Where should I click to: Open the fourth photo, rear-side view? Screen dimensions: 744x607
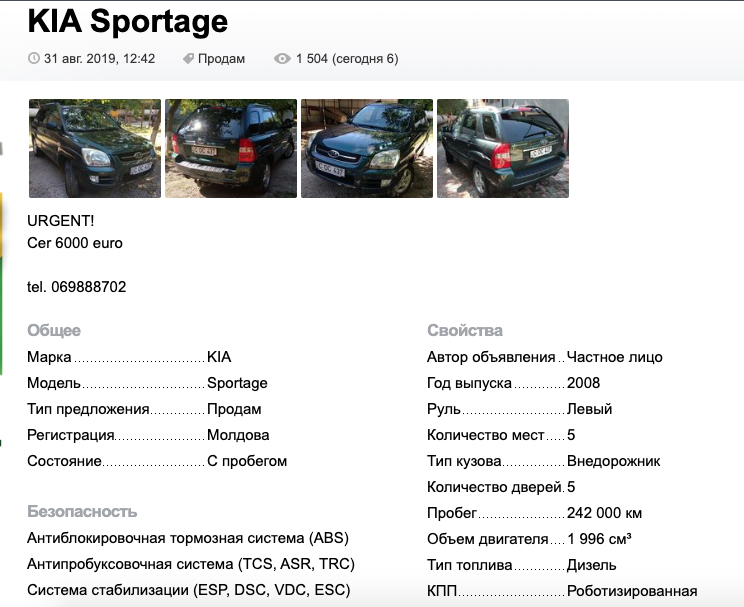click(x=503, y=148)
